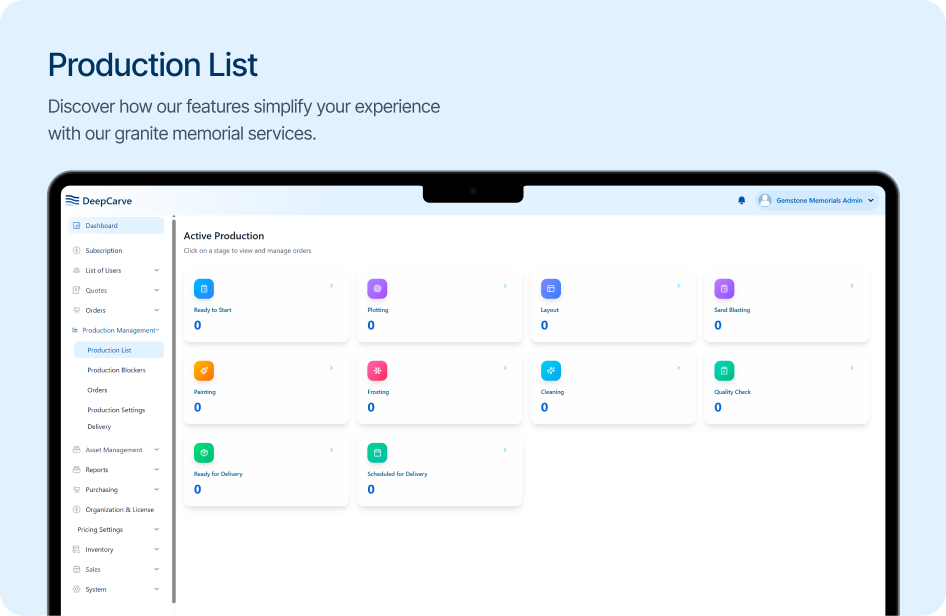Viewport: 946px width, 616px height.
Task: Click the pink Frosting stage icon
Action: pyautogui.click(x=377, y=371)
